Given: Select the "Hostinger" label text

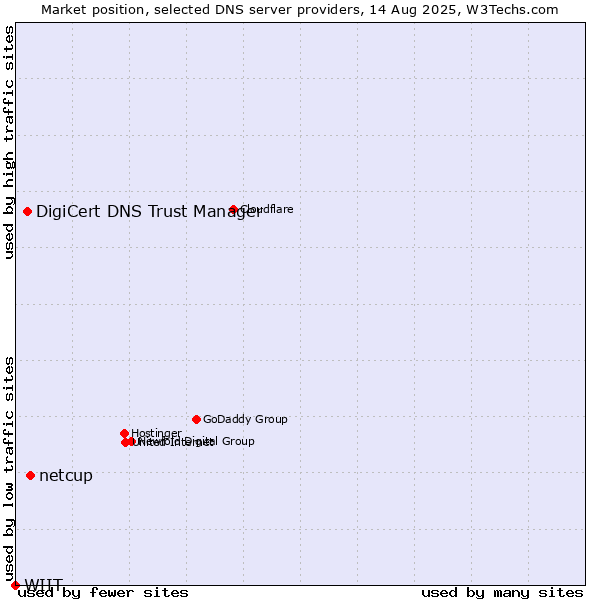Looking at the screenshot, I should pyautogui.click(x=156, y=433).
